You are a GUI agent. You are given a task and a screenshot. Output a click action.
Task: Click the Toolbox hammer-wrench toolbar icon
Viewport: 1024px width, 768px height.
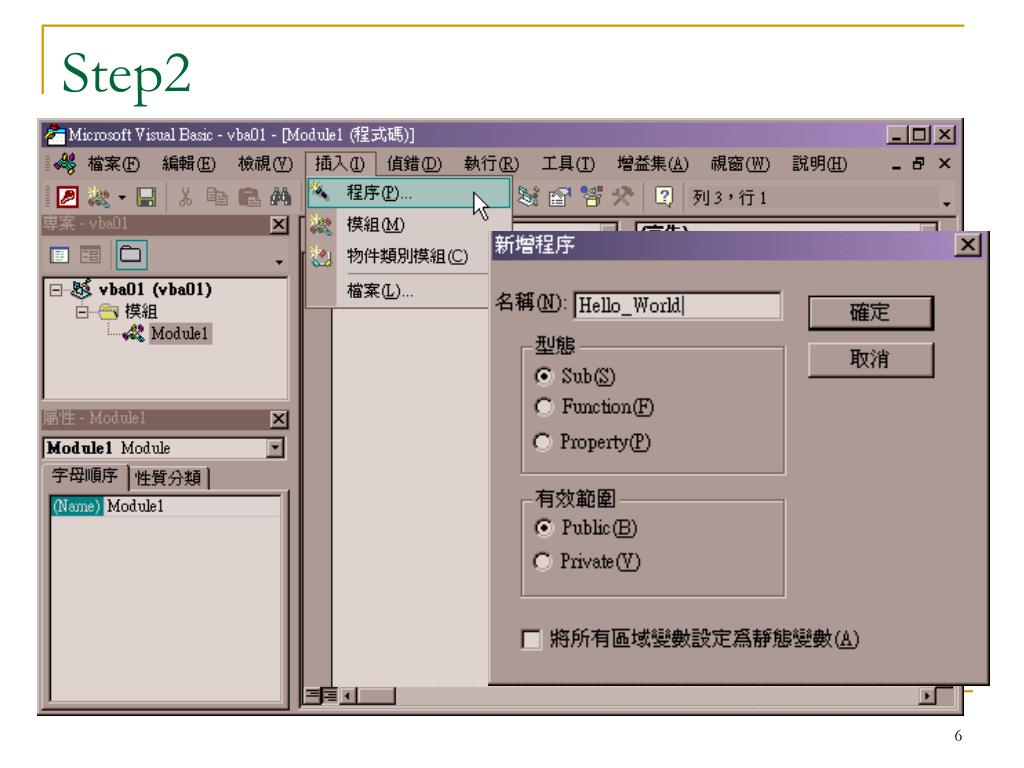tap(623, 196)
